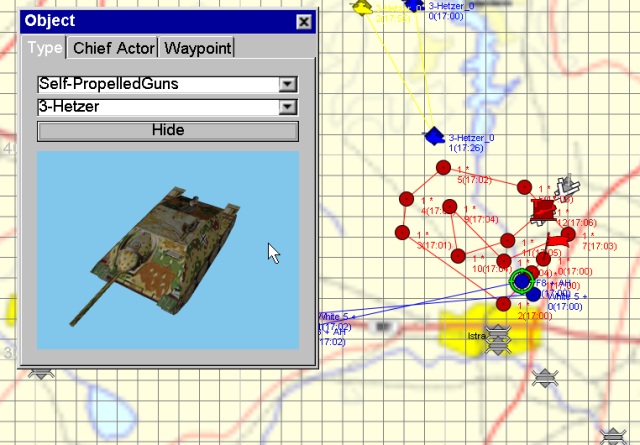
Task: Close the Object dialog
Action: (x=304, y=21)
